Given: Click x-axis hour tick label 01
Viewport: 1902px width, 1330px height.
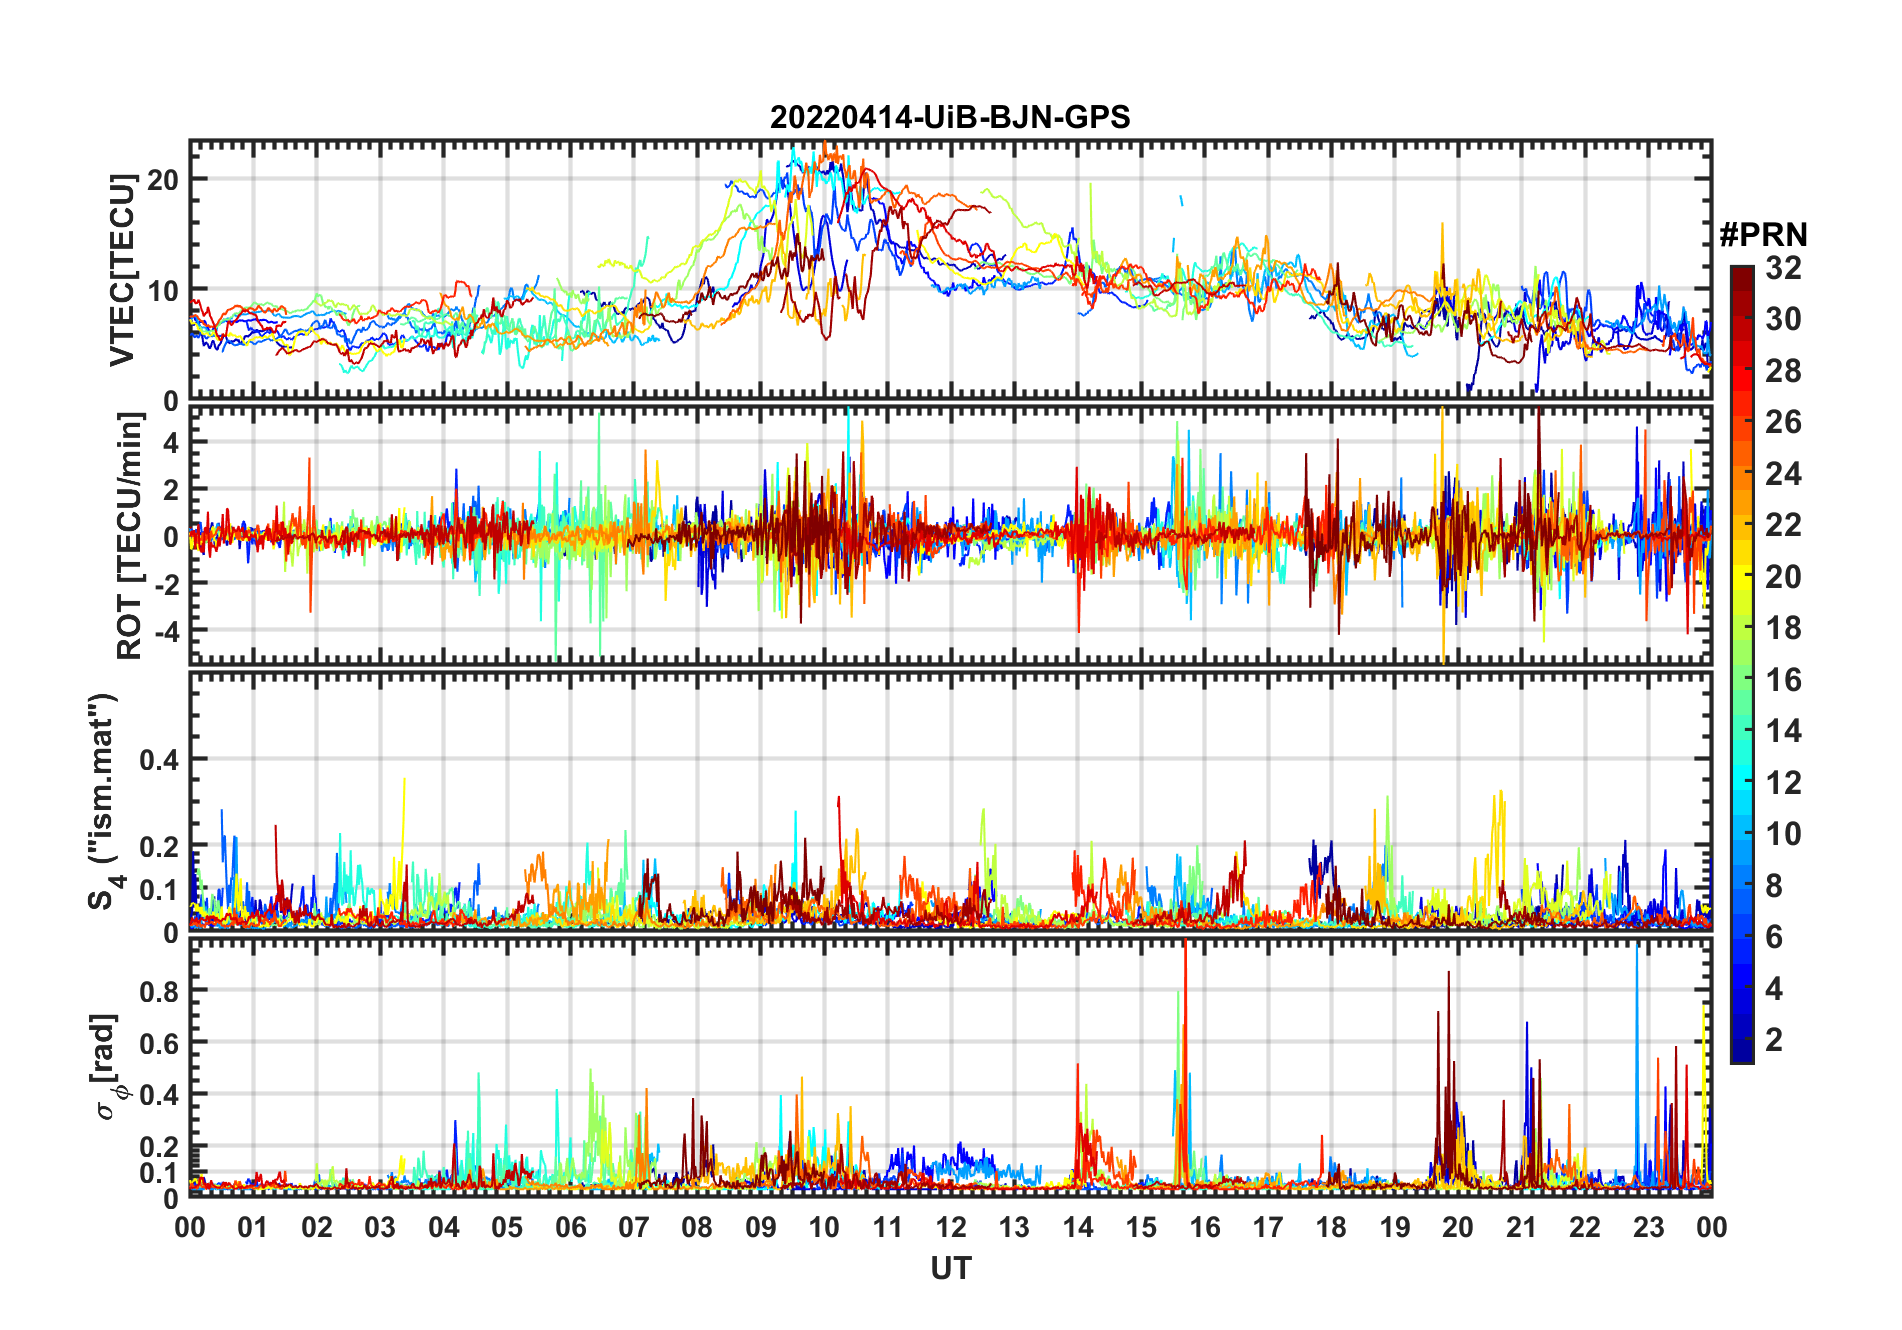Looking at the screenshot, I should coord(253,1227).
